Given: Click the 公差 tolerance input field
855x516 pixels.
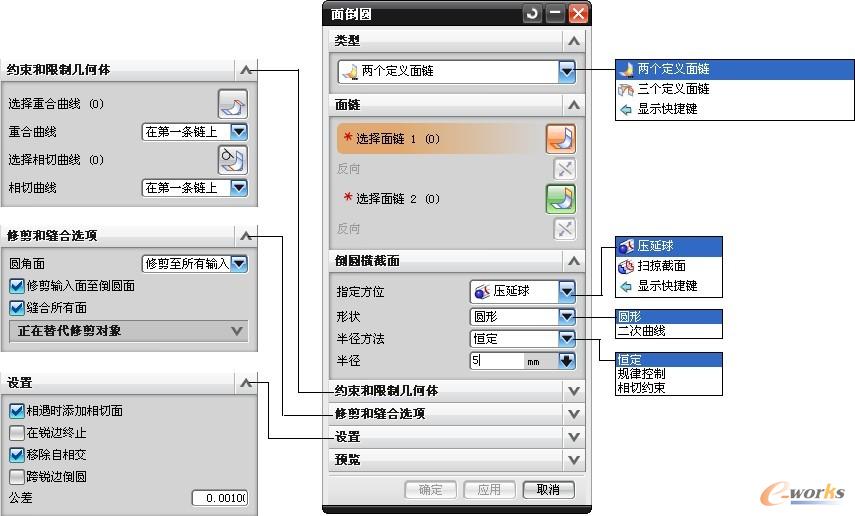Looking at the screenshot, I should tap(219, 498).
